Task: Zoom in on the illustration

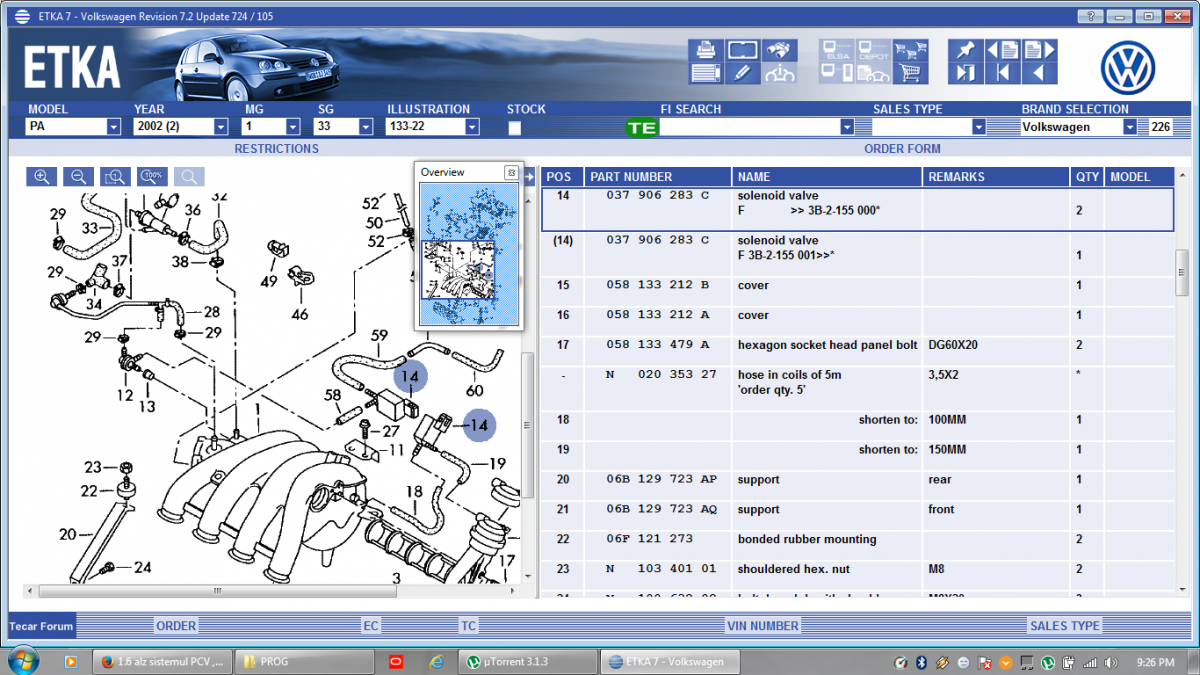Action: click(42, 176)
